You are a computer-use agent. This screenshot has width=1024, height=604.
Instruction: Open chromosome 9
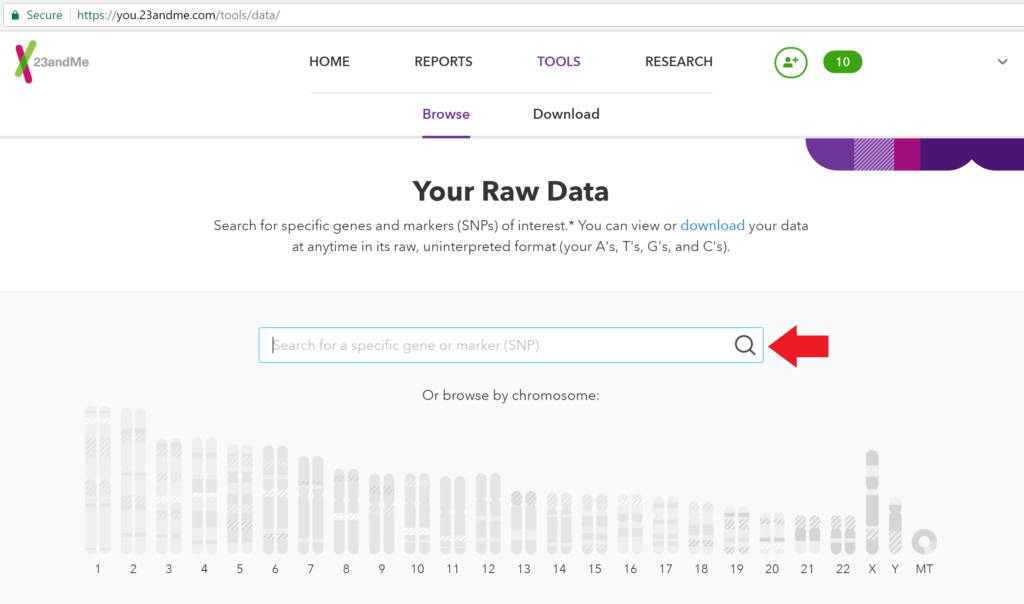tap(381, 514)
